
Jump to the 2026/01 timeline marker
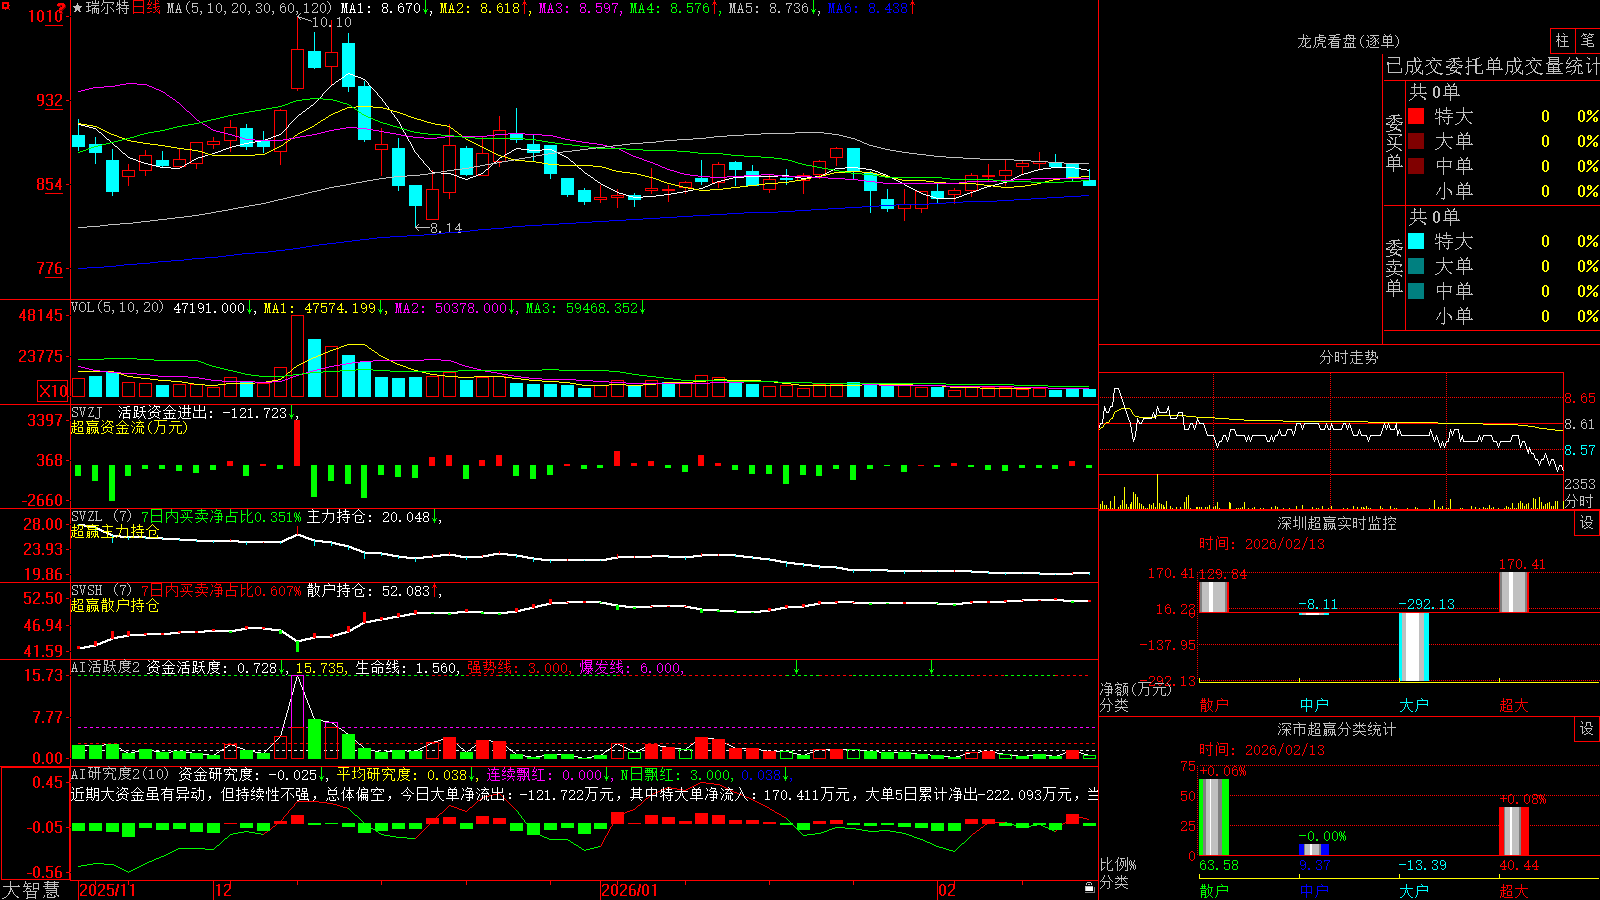point(630,890)
